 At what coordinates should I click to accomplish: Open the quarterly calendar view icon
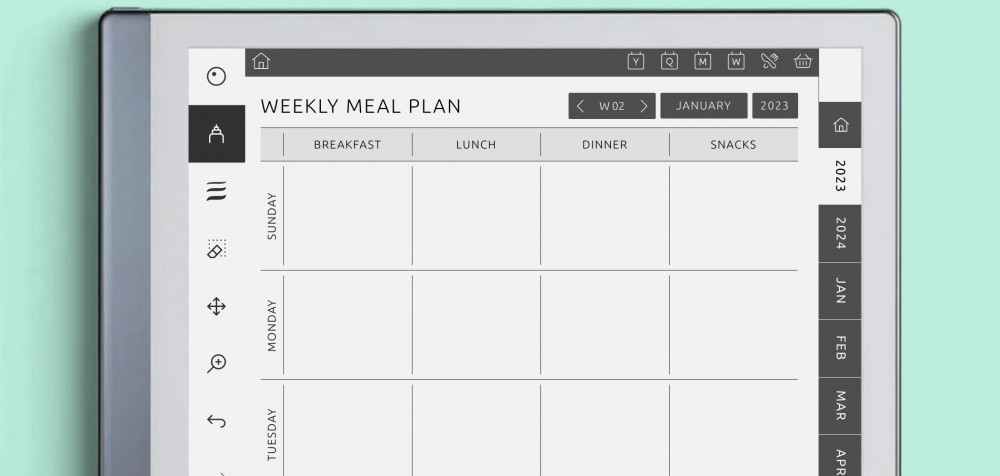(669, 61)
